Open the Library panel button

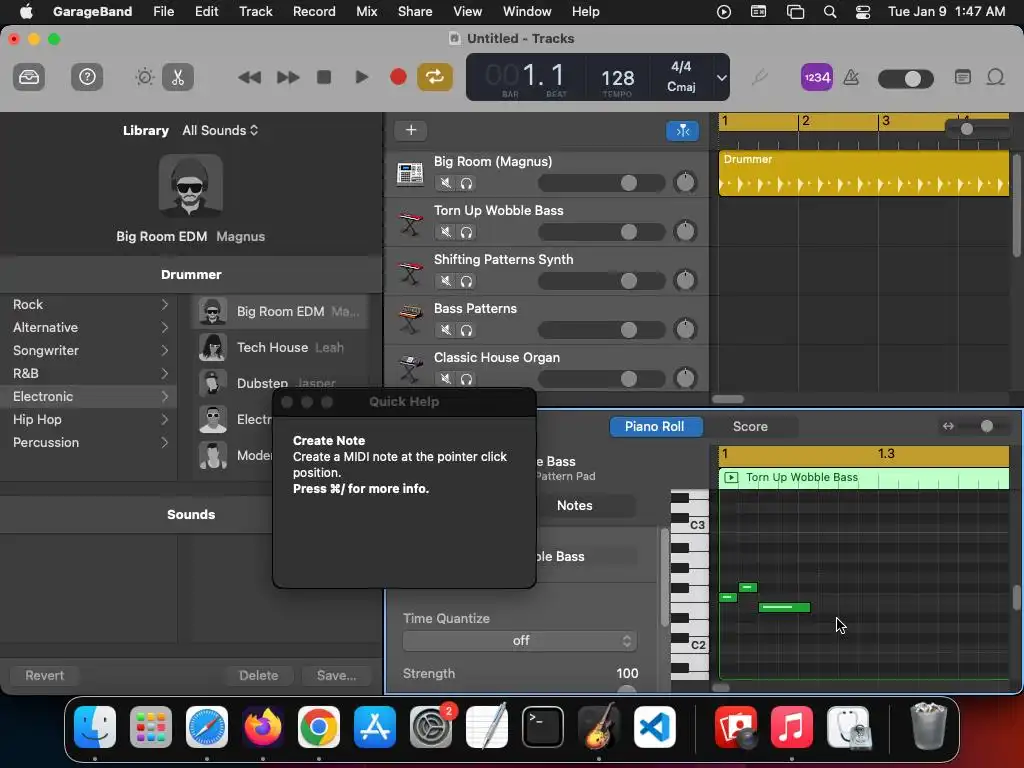[x=29, y=78]
